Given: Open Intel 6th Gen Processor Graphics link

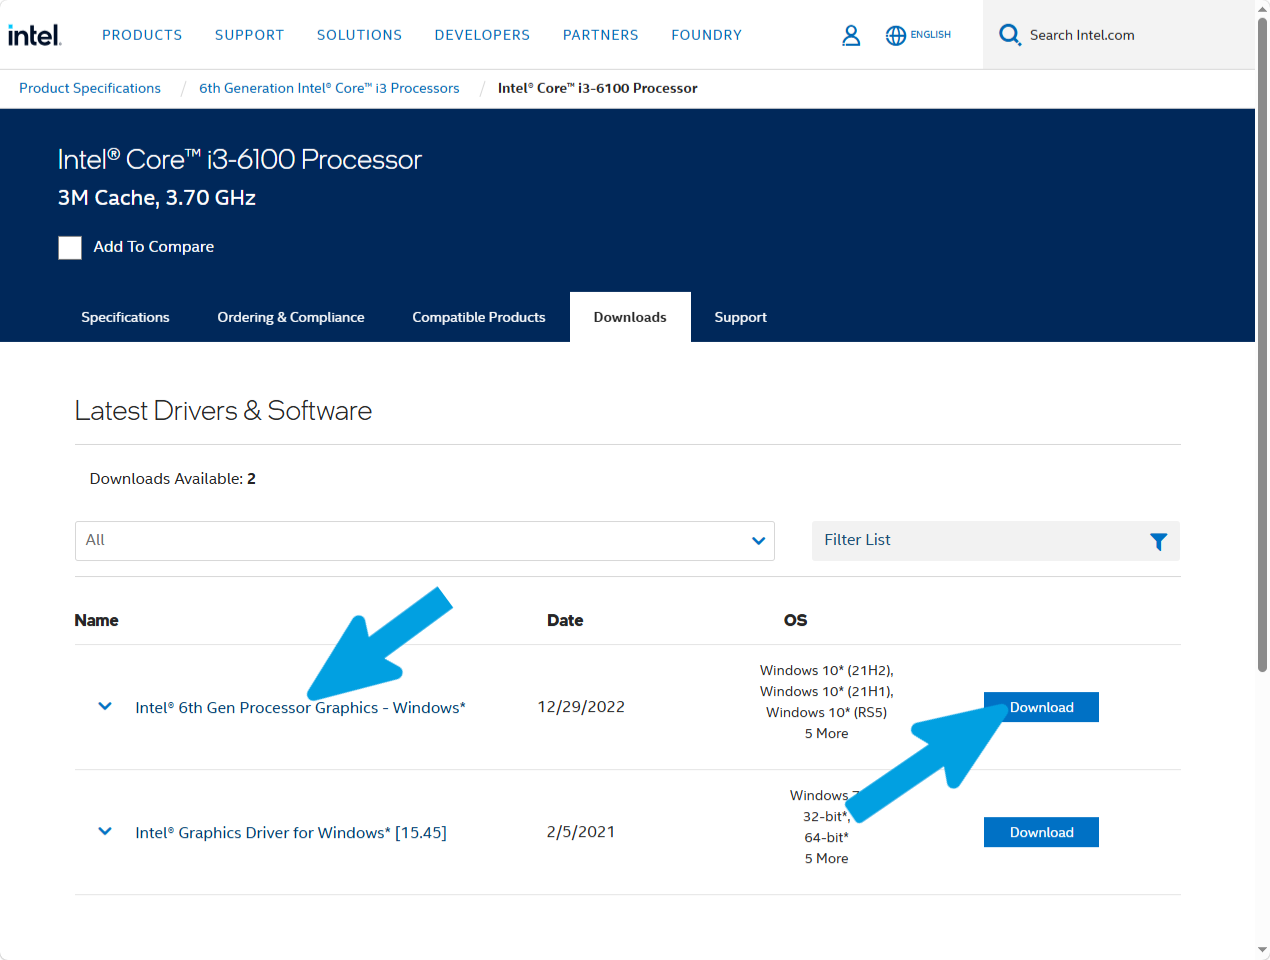Looking at the screenshot, I should [301, 707].
